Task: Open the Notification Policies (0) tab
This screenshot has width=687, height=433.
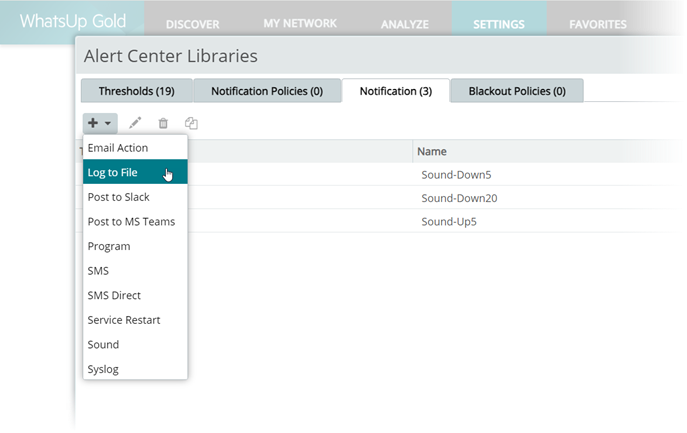Action: (267, 91)
